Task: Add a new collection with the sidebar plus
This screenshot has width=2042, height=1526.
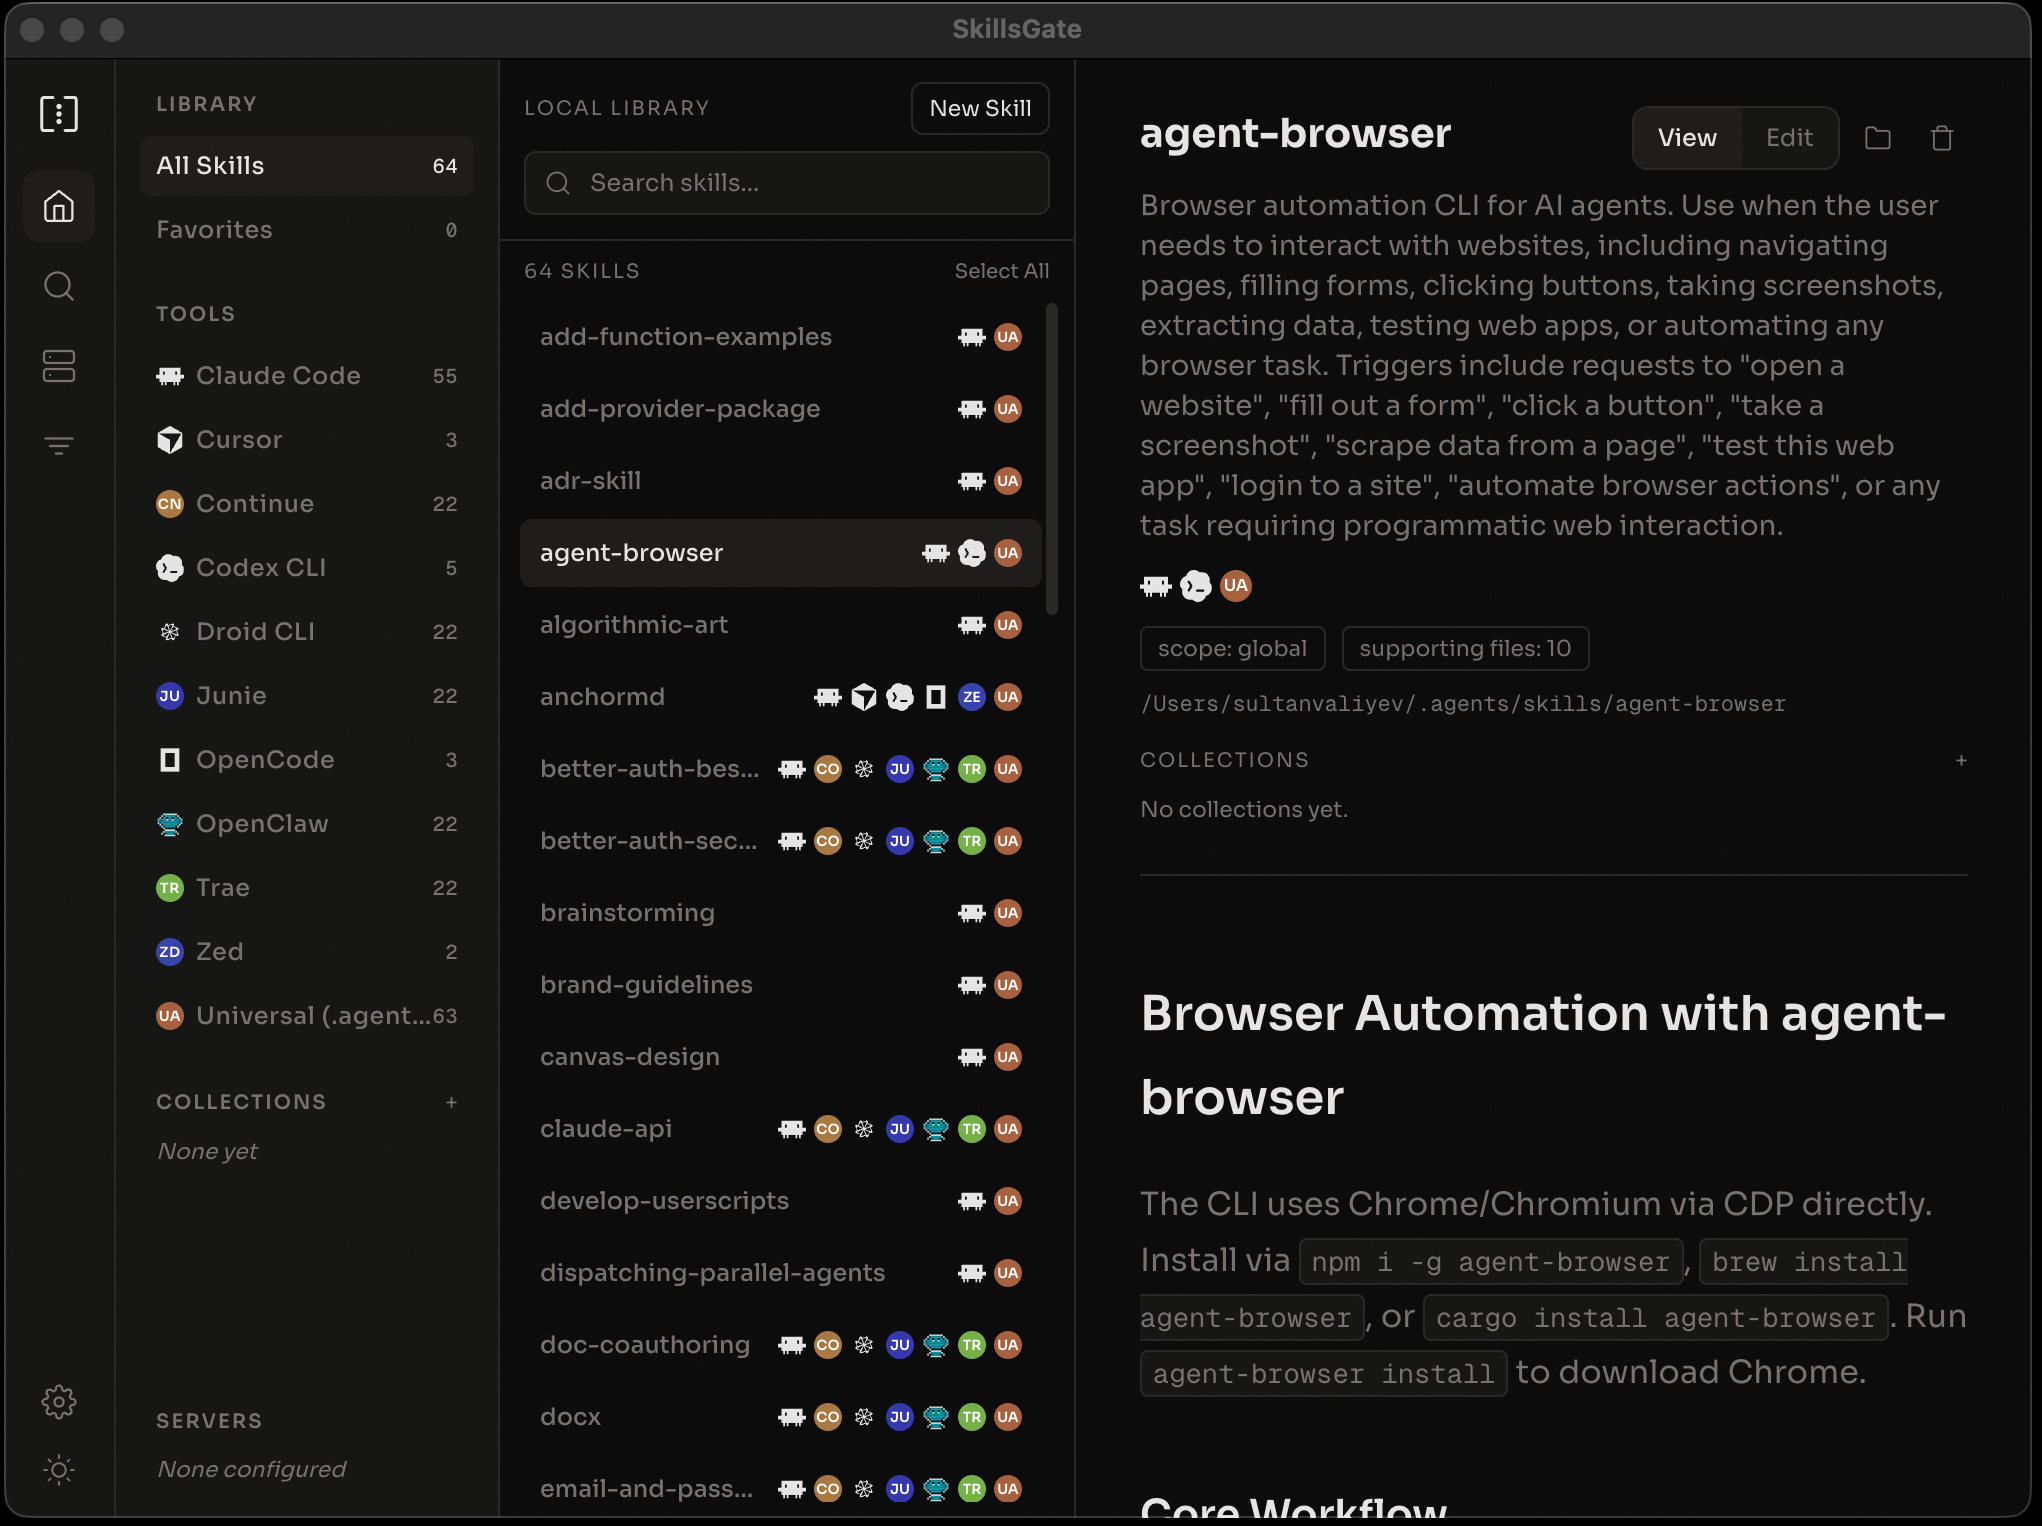Action: coord(452,1102)
